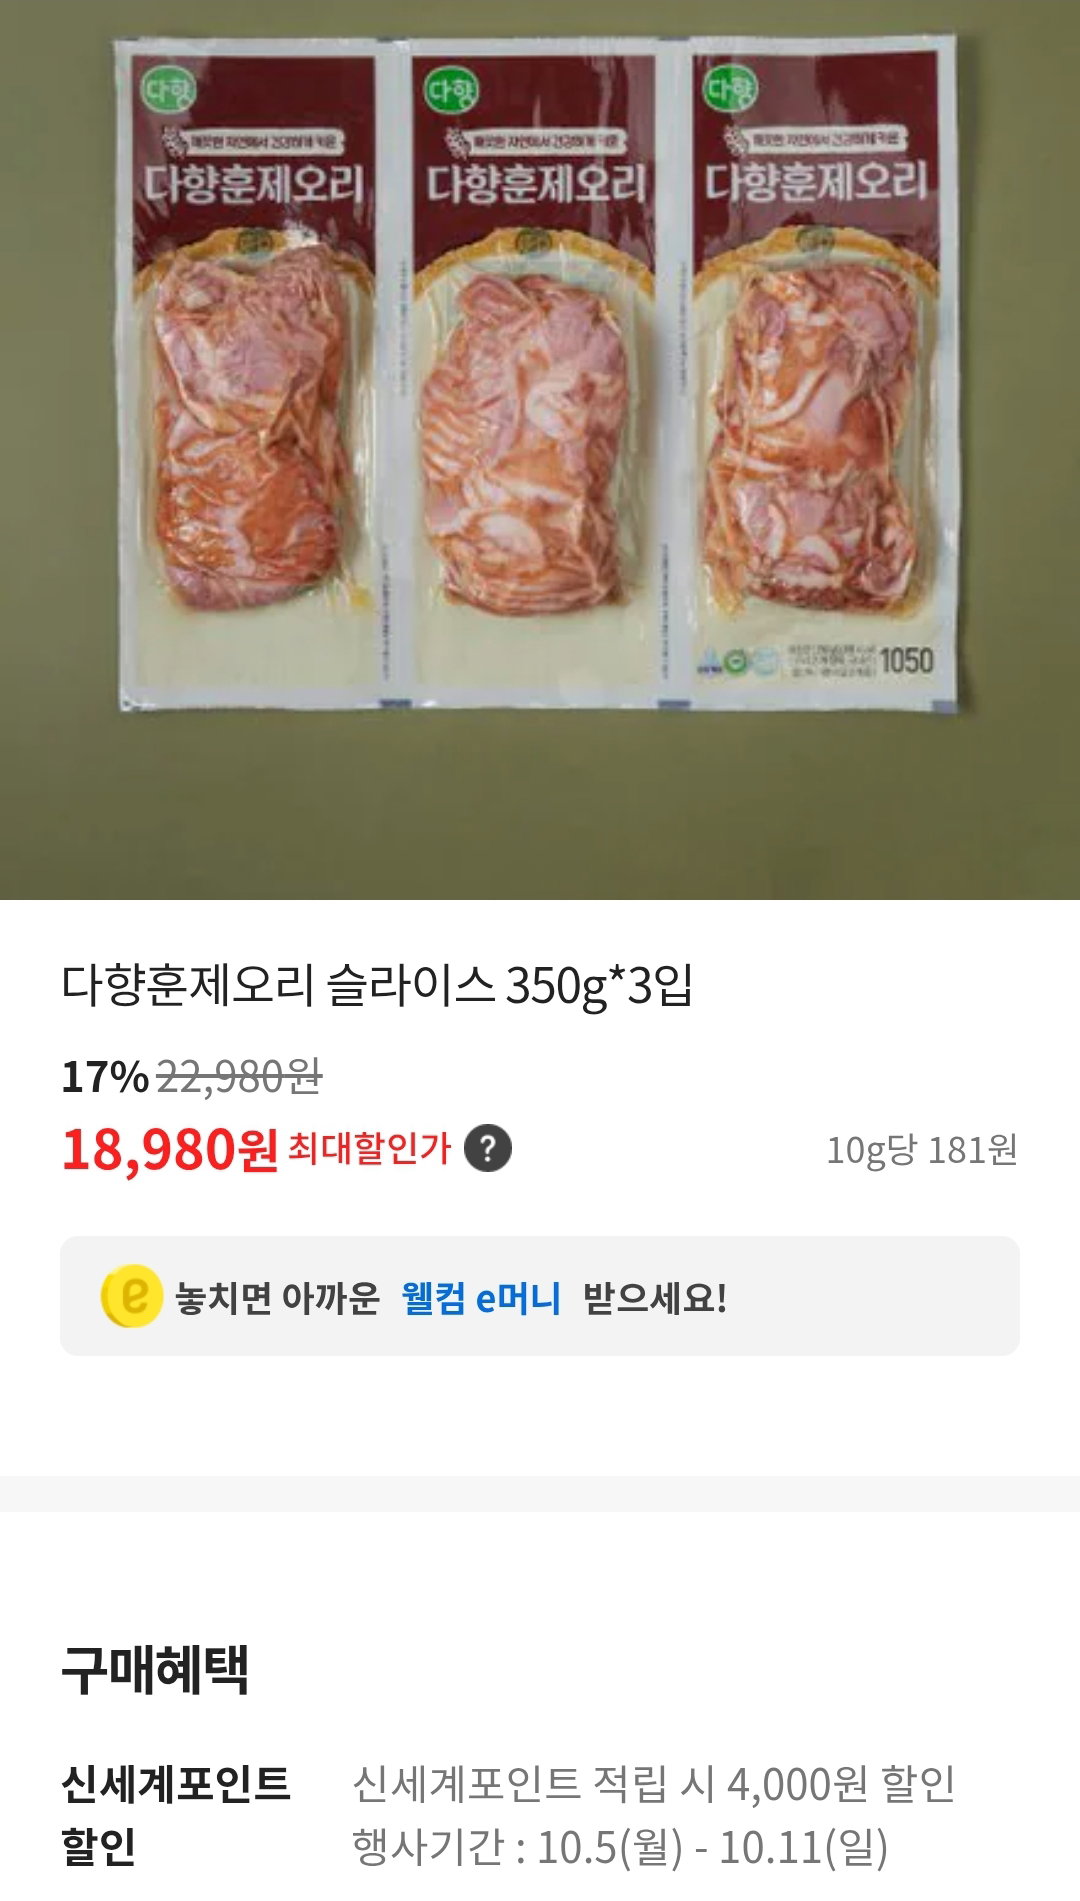1080x1901 pixels.
Task: Tap the 놓치면 아까운 e머니 banner
Action: click(540, 1296)
